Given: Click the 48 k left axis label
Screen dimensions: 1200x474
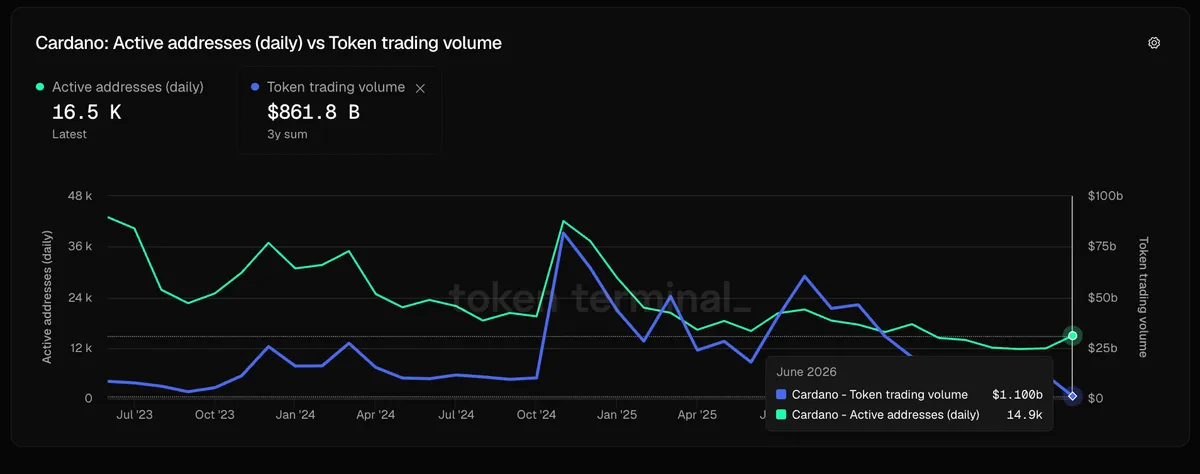Looking at the screenshot, I should tap(80, 196).
